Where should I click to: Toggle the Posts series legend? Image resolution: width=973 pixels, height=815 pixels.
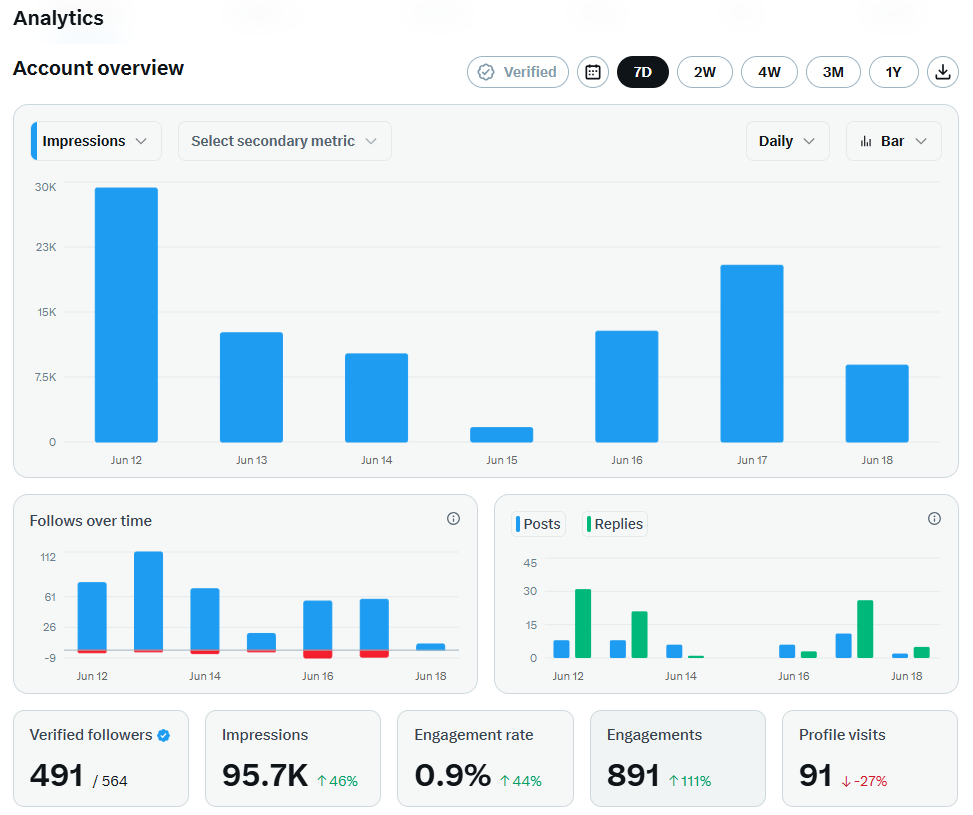(538, 524)
